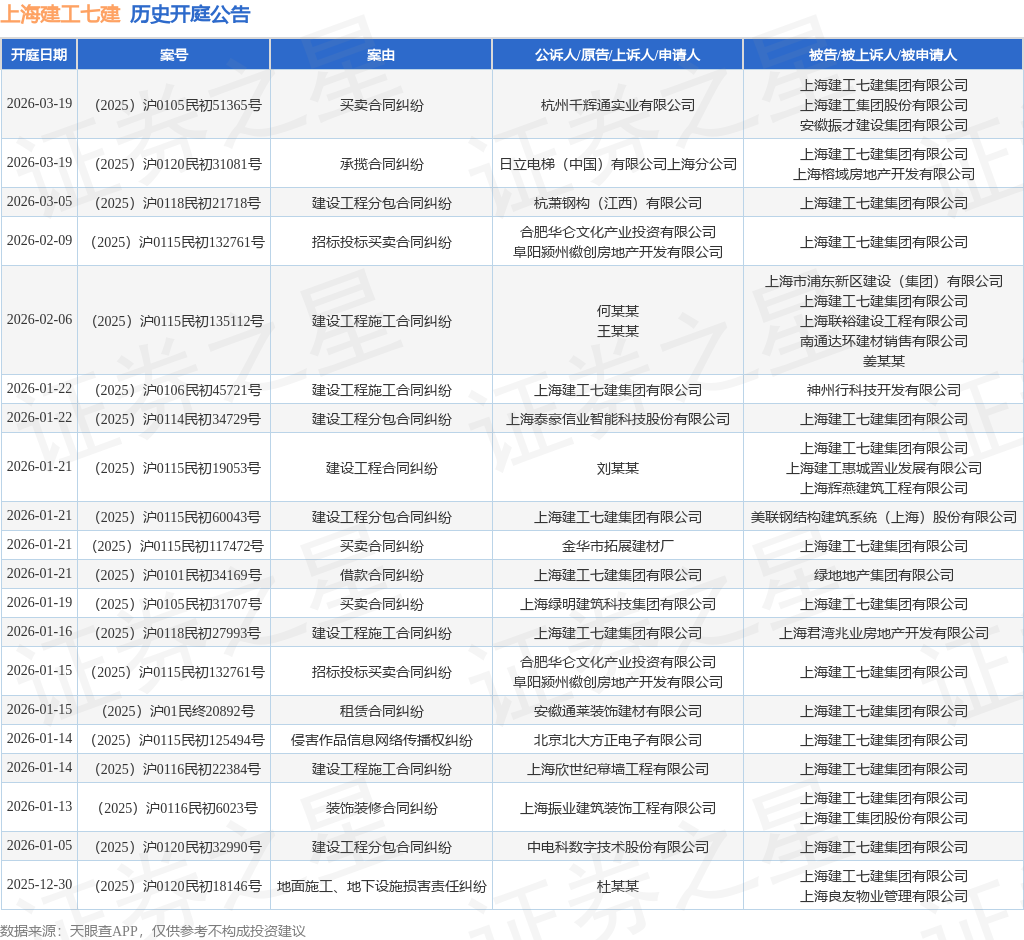1024x940 pixels.
Task: Click date 2026-02-09
Action: tap(39, 240)
